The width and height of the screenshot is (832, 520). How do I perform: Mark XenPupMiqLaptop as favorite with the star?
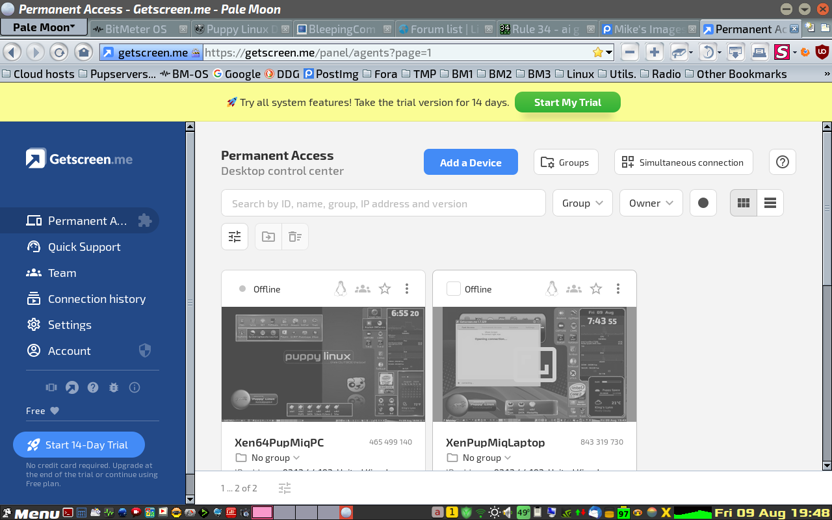[x=596, y=289]
